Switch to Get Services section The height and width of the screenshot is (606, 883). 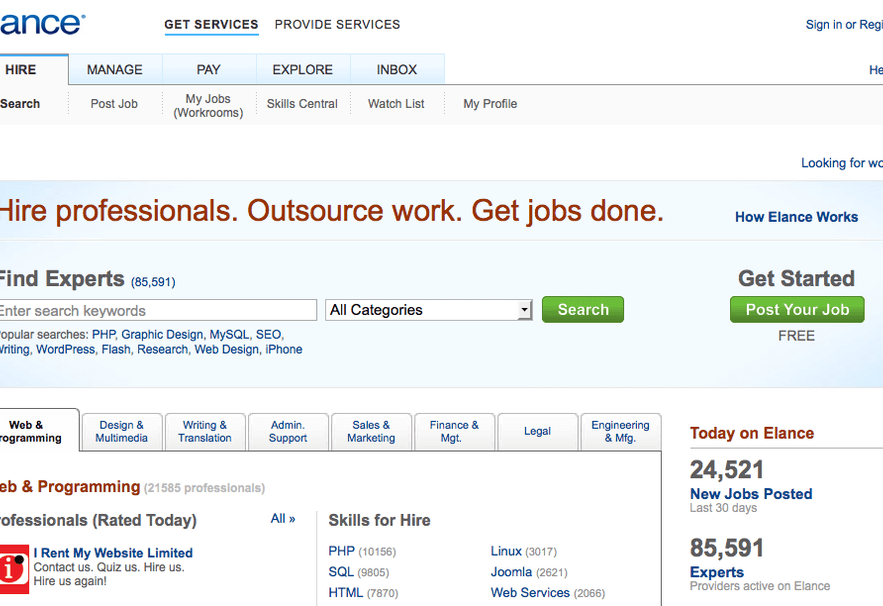(x=211, y=25)
